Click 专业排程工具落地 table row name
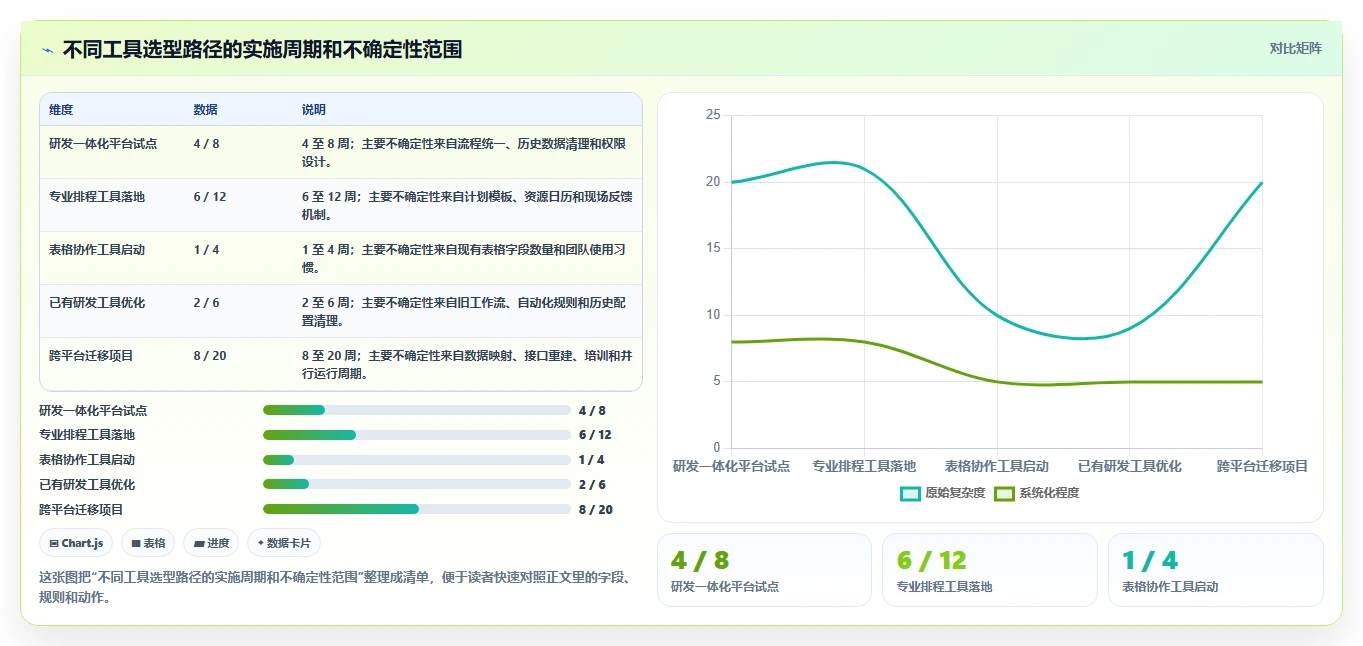Screen dimensions: 1363x646 tap(97, 197)
